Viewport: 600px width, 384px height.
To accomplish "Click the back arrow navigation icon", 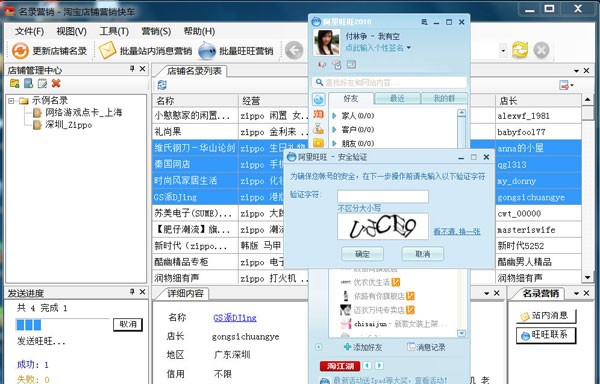I will click(x=294, y=50).
